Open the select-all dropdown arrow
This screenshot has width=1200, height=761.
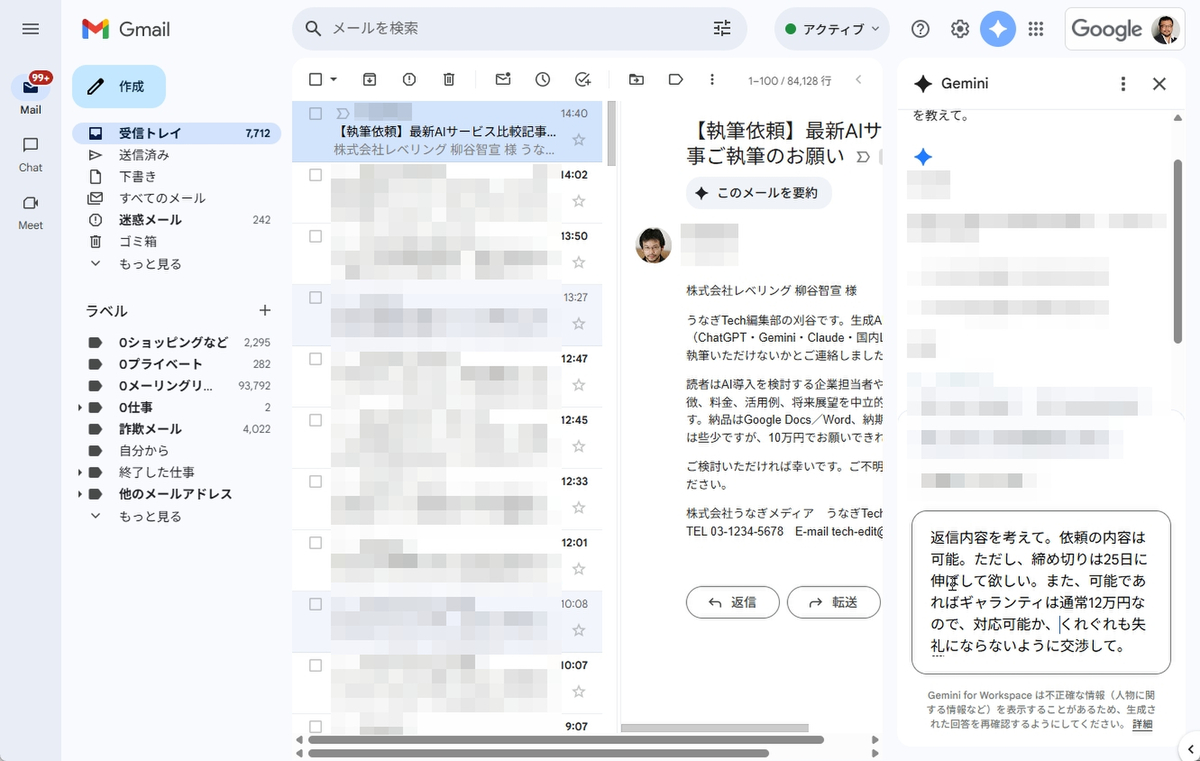point(334,79)
